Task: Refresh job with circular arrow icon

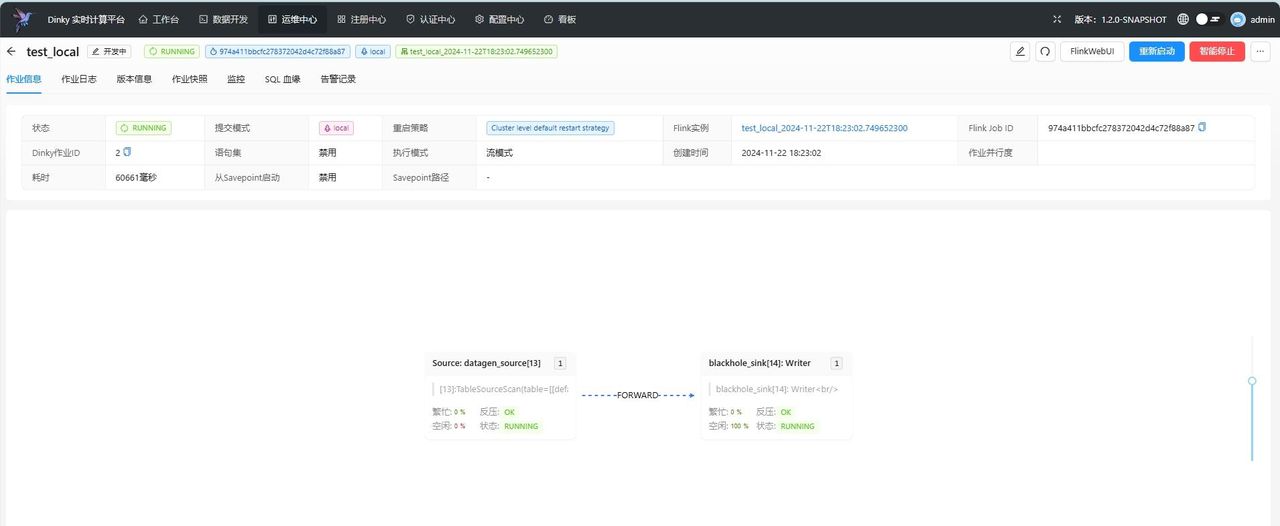Action: coord(1045,51)
